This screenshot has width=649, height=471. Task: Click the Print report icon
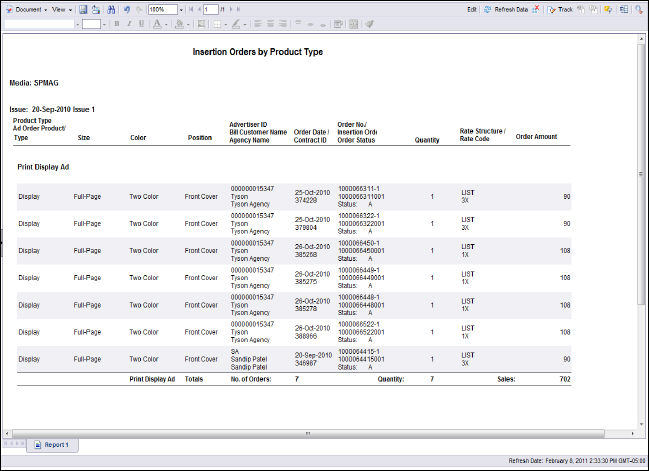(x=96, y=8)
